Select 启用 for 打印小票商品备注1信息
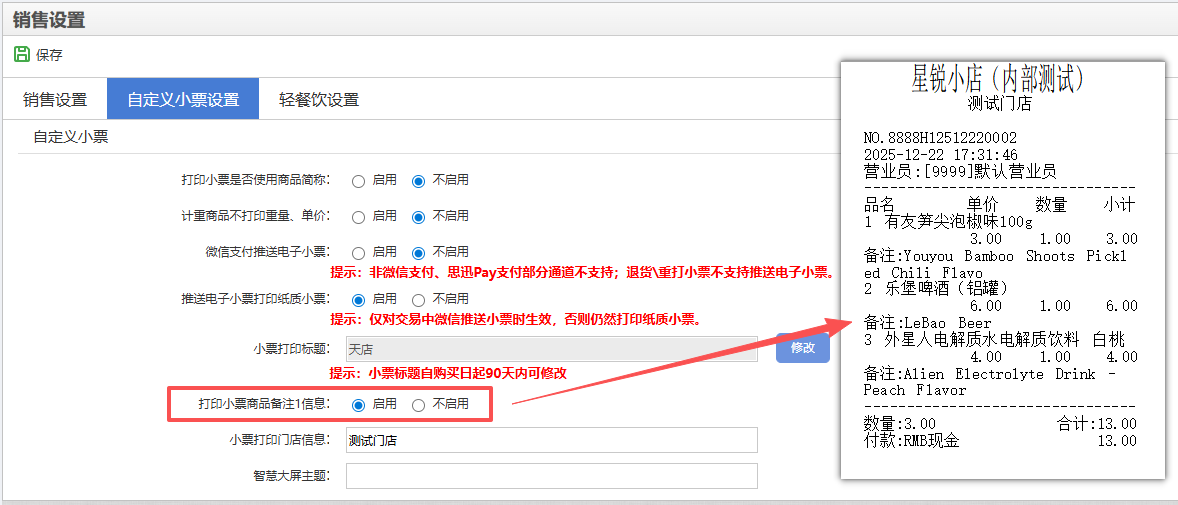1178x505 pixels. (x=358, y=405)
